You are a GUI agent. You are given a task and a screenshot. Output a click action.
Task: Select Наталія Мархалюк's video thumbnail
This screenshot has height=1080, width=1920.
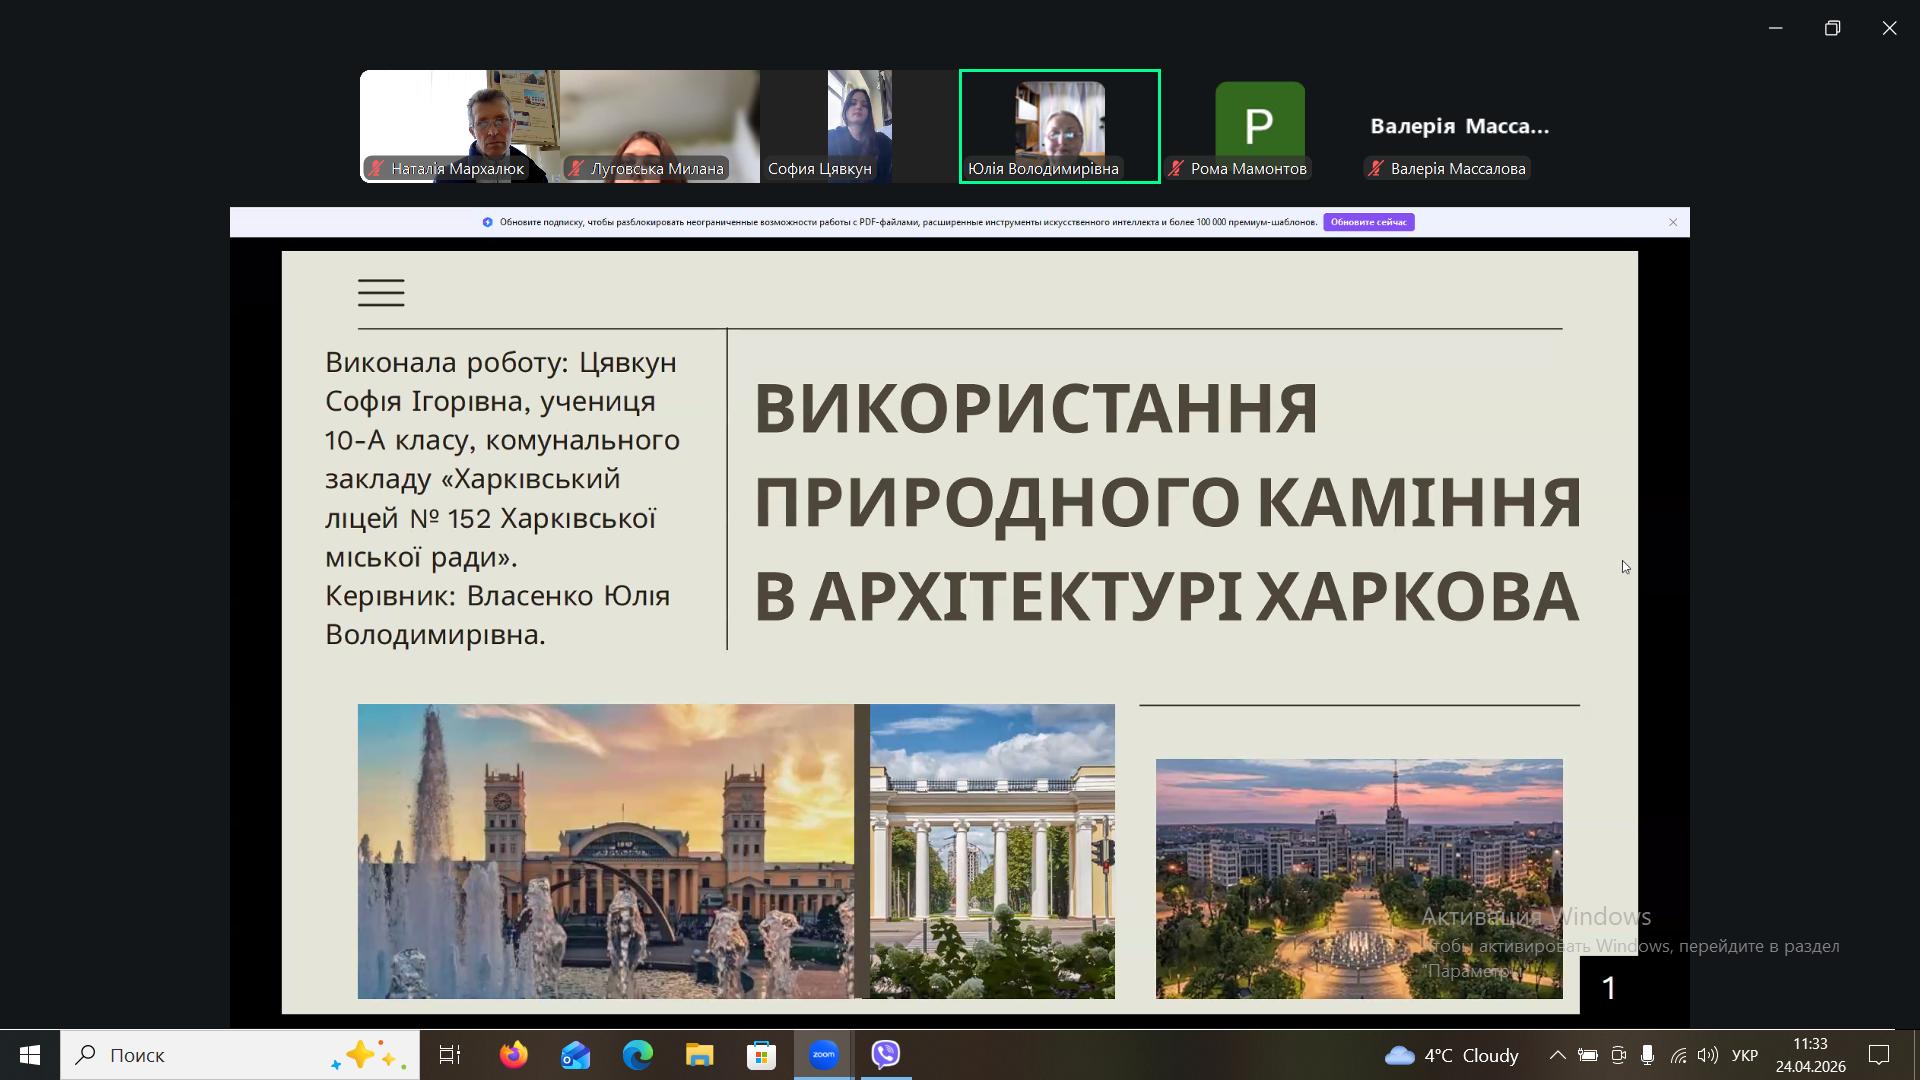459,125
